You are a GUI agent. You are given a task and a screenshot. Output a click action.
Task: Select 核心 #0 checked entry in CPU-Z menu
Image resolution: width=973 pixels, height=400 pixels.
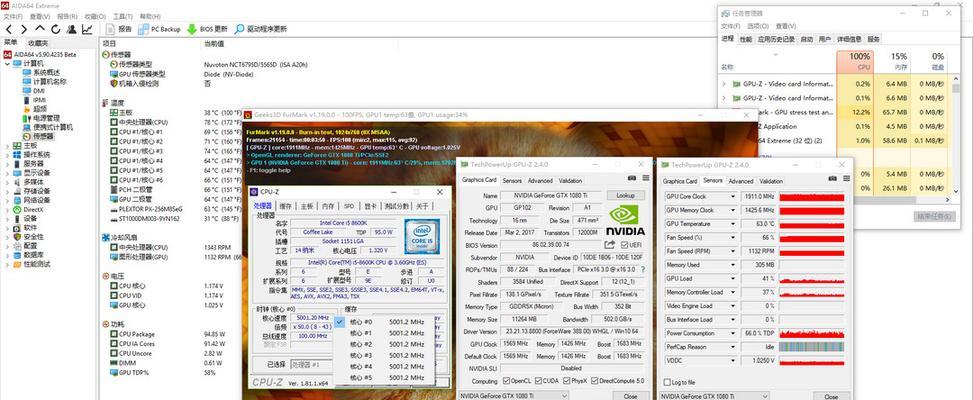click(x=383, y=322)
